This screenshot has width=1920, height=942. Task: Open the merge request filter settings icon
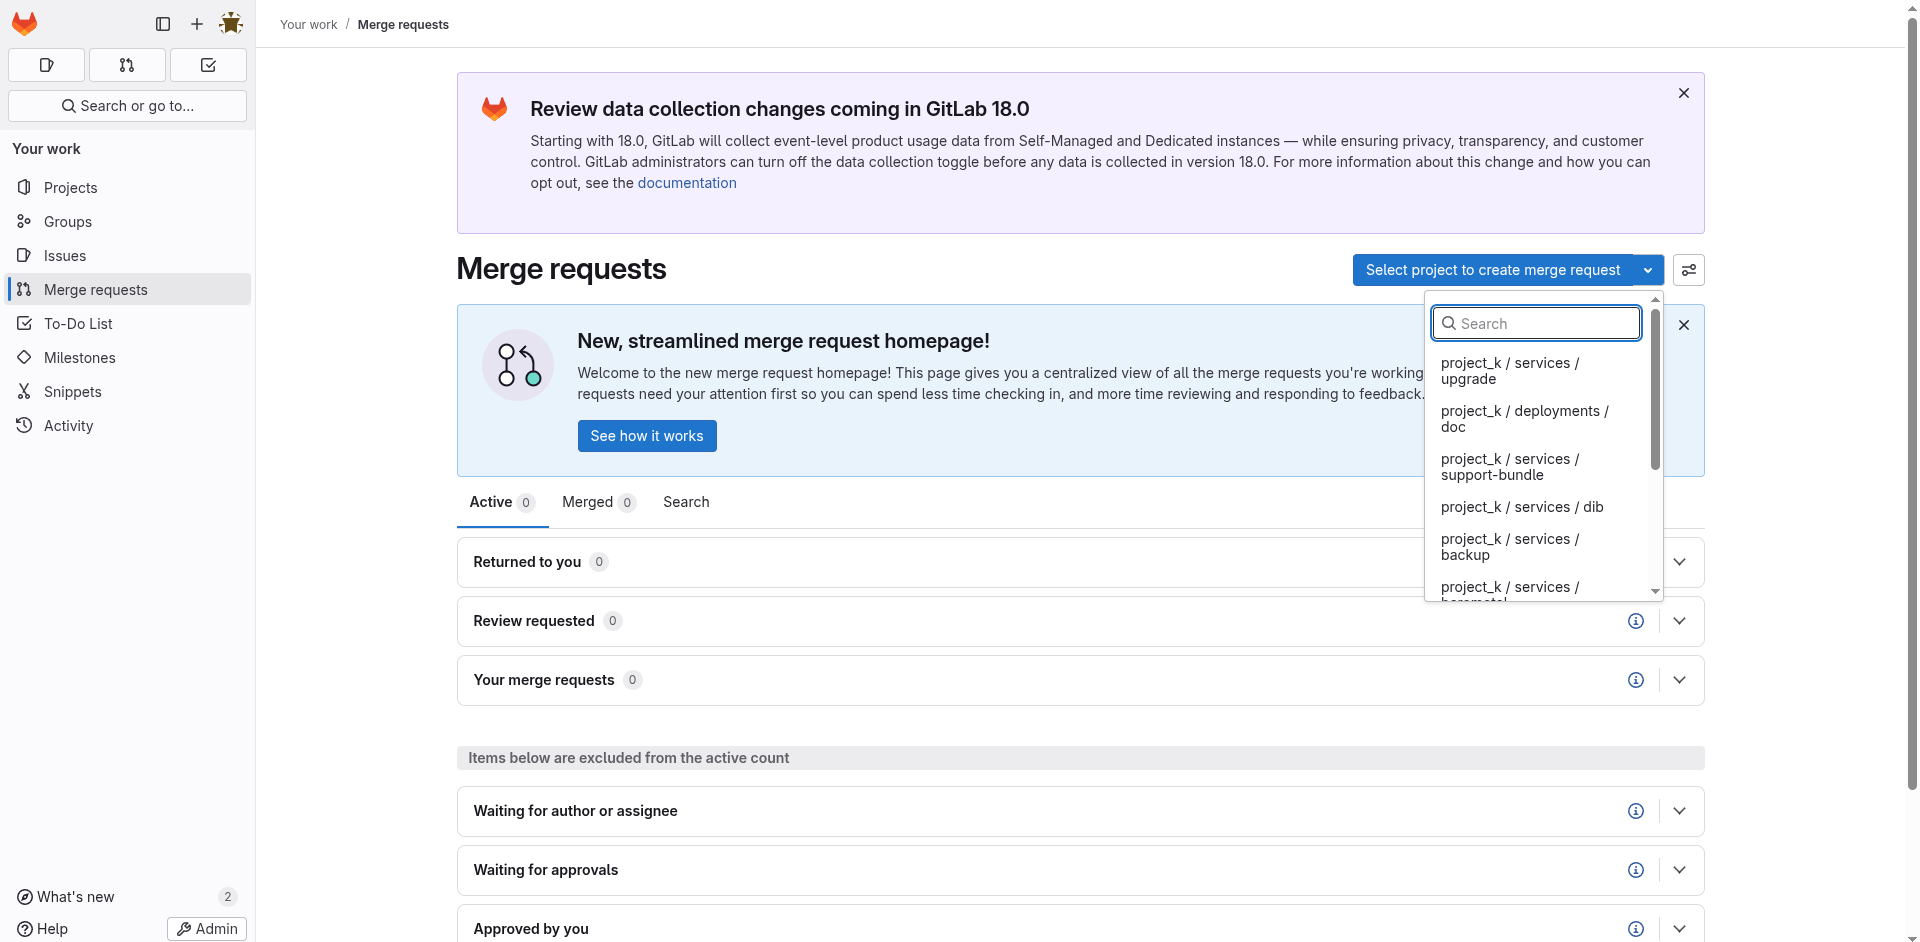[1689, 270]
